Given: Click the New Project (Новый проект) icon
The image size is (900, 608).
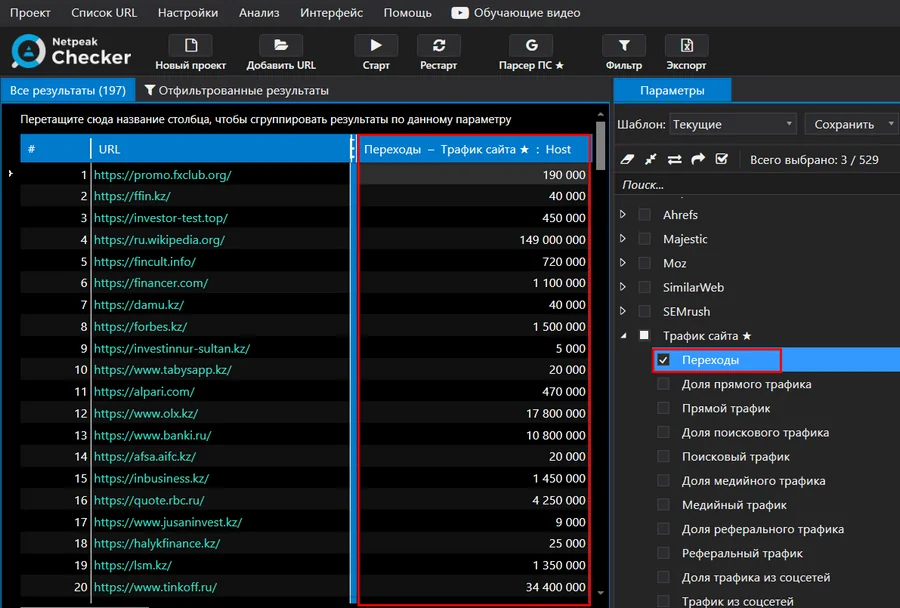Looking at the screenshot, I should pos(191,45).
